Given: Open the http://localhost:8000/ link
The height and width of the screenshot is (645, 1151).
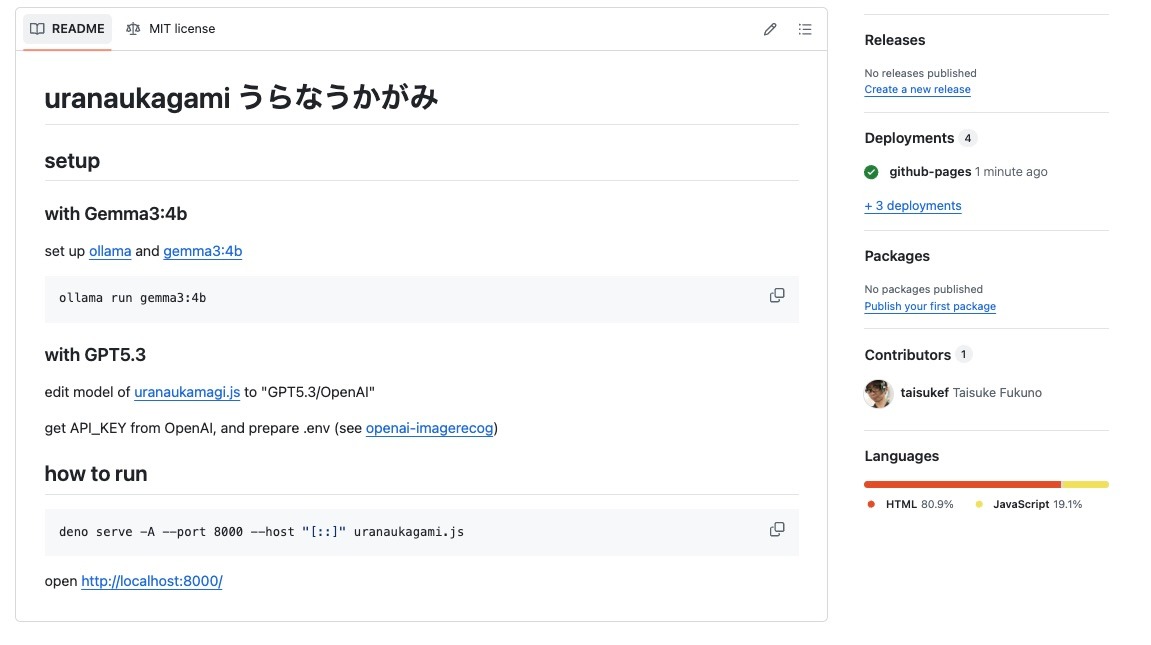Looking at the screenshot, I should click(x=152, y=581).
